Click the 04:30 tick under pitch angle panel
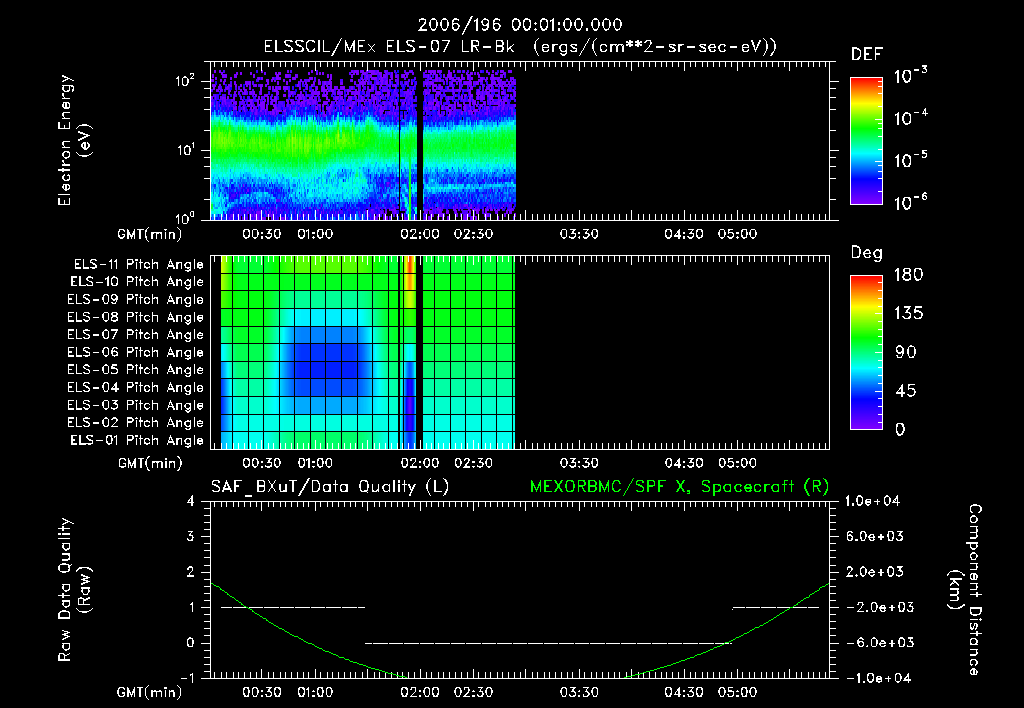The image size is (1024, 708). pos(684,463)
